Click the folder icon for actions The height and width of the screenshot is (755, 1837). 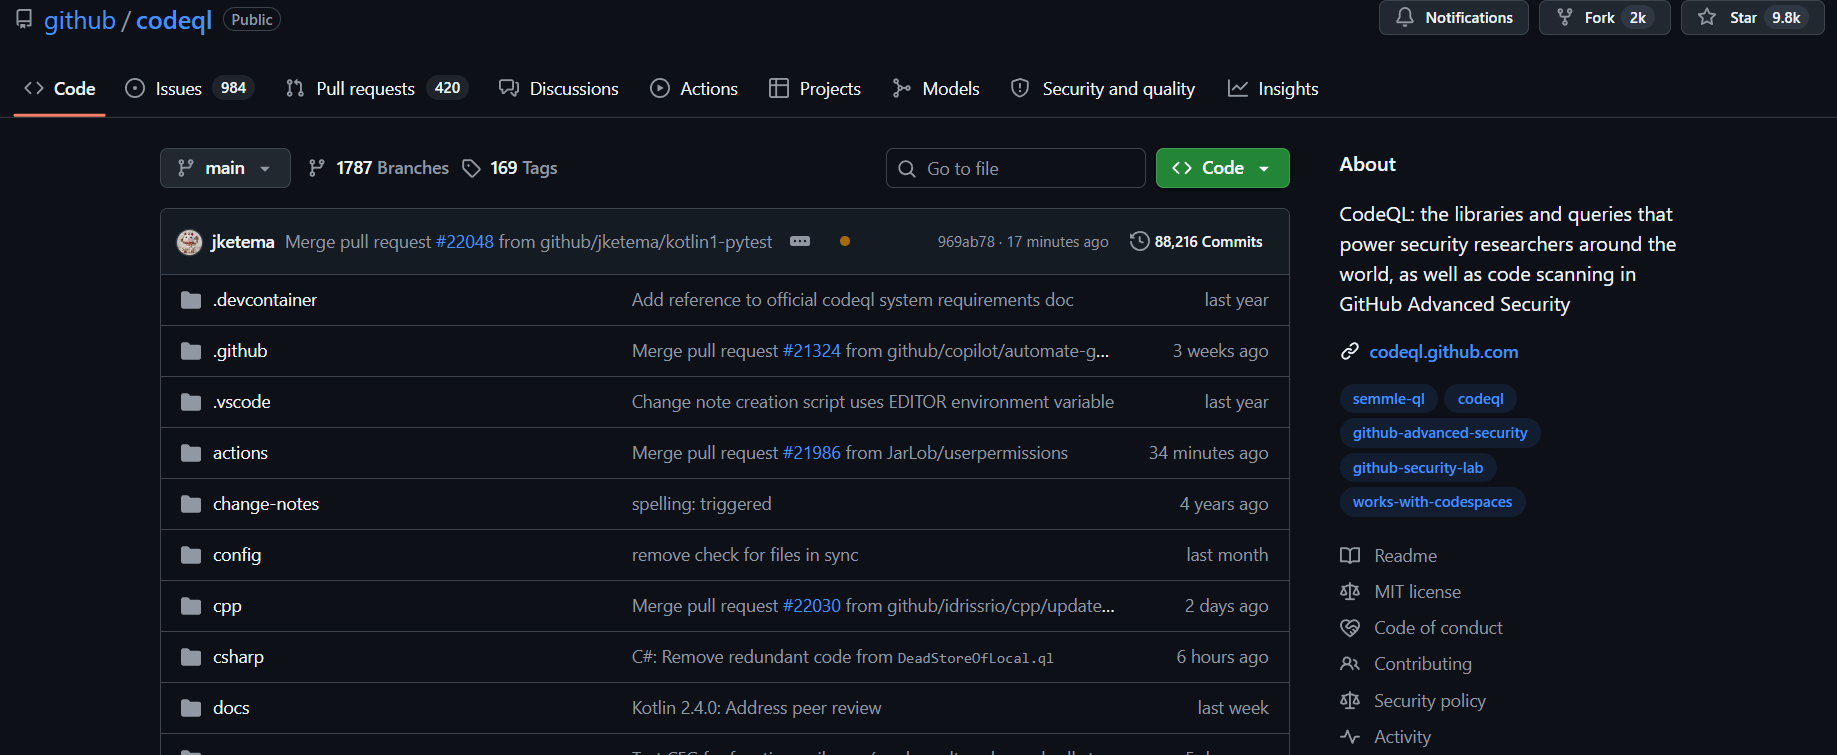coord(191,453)
